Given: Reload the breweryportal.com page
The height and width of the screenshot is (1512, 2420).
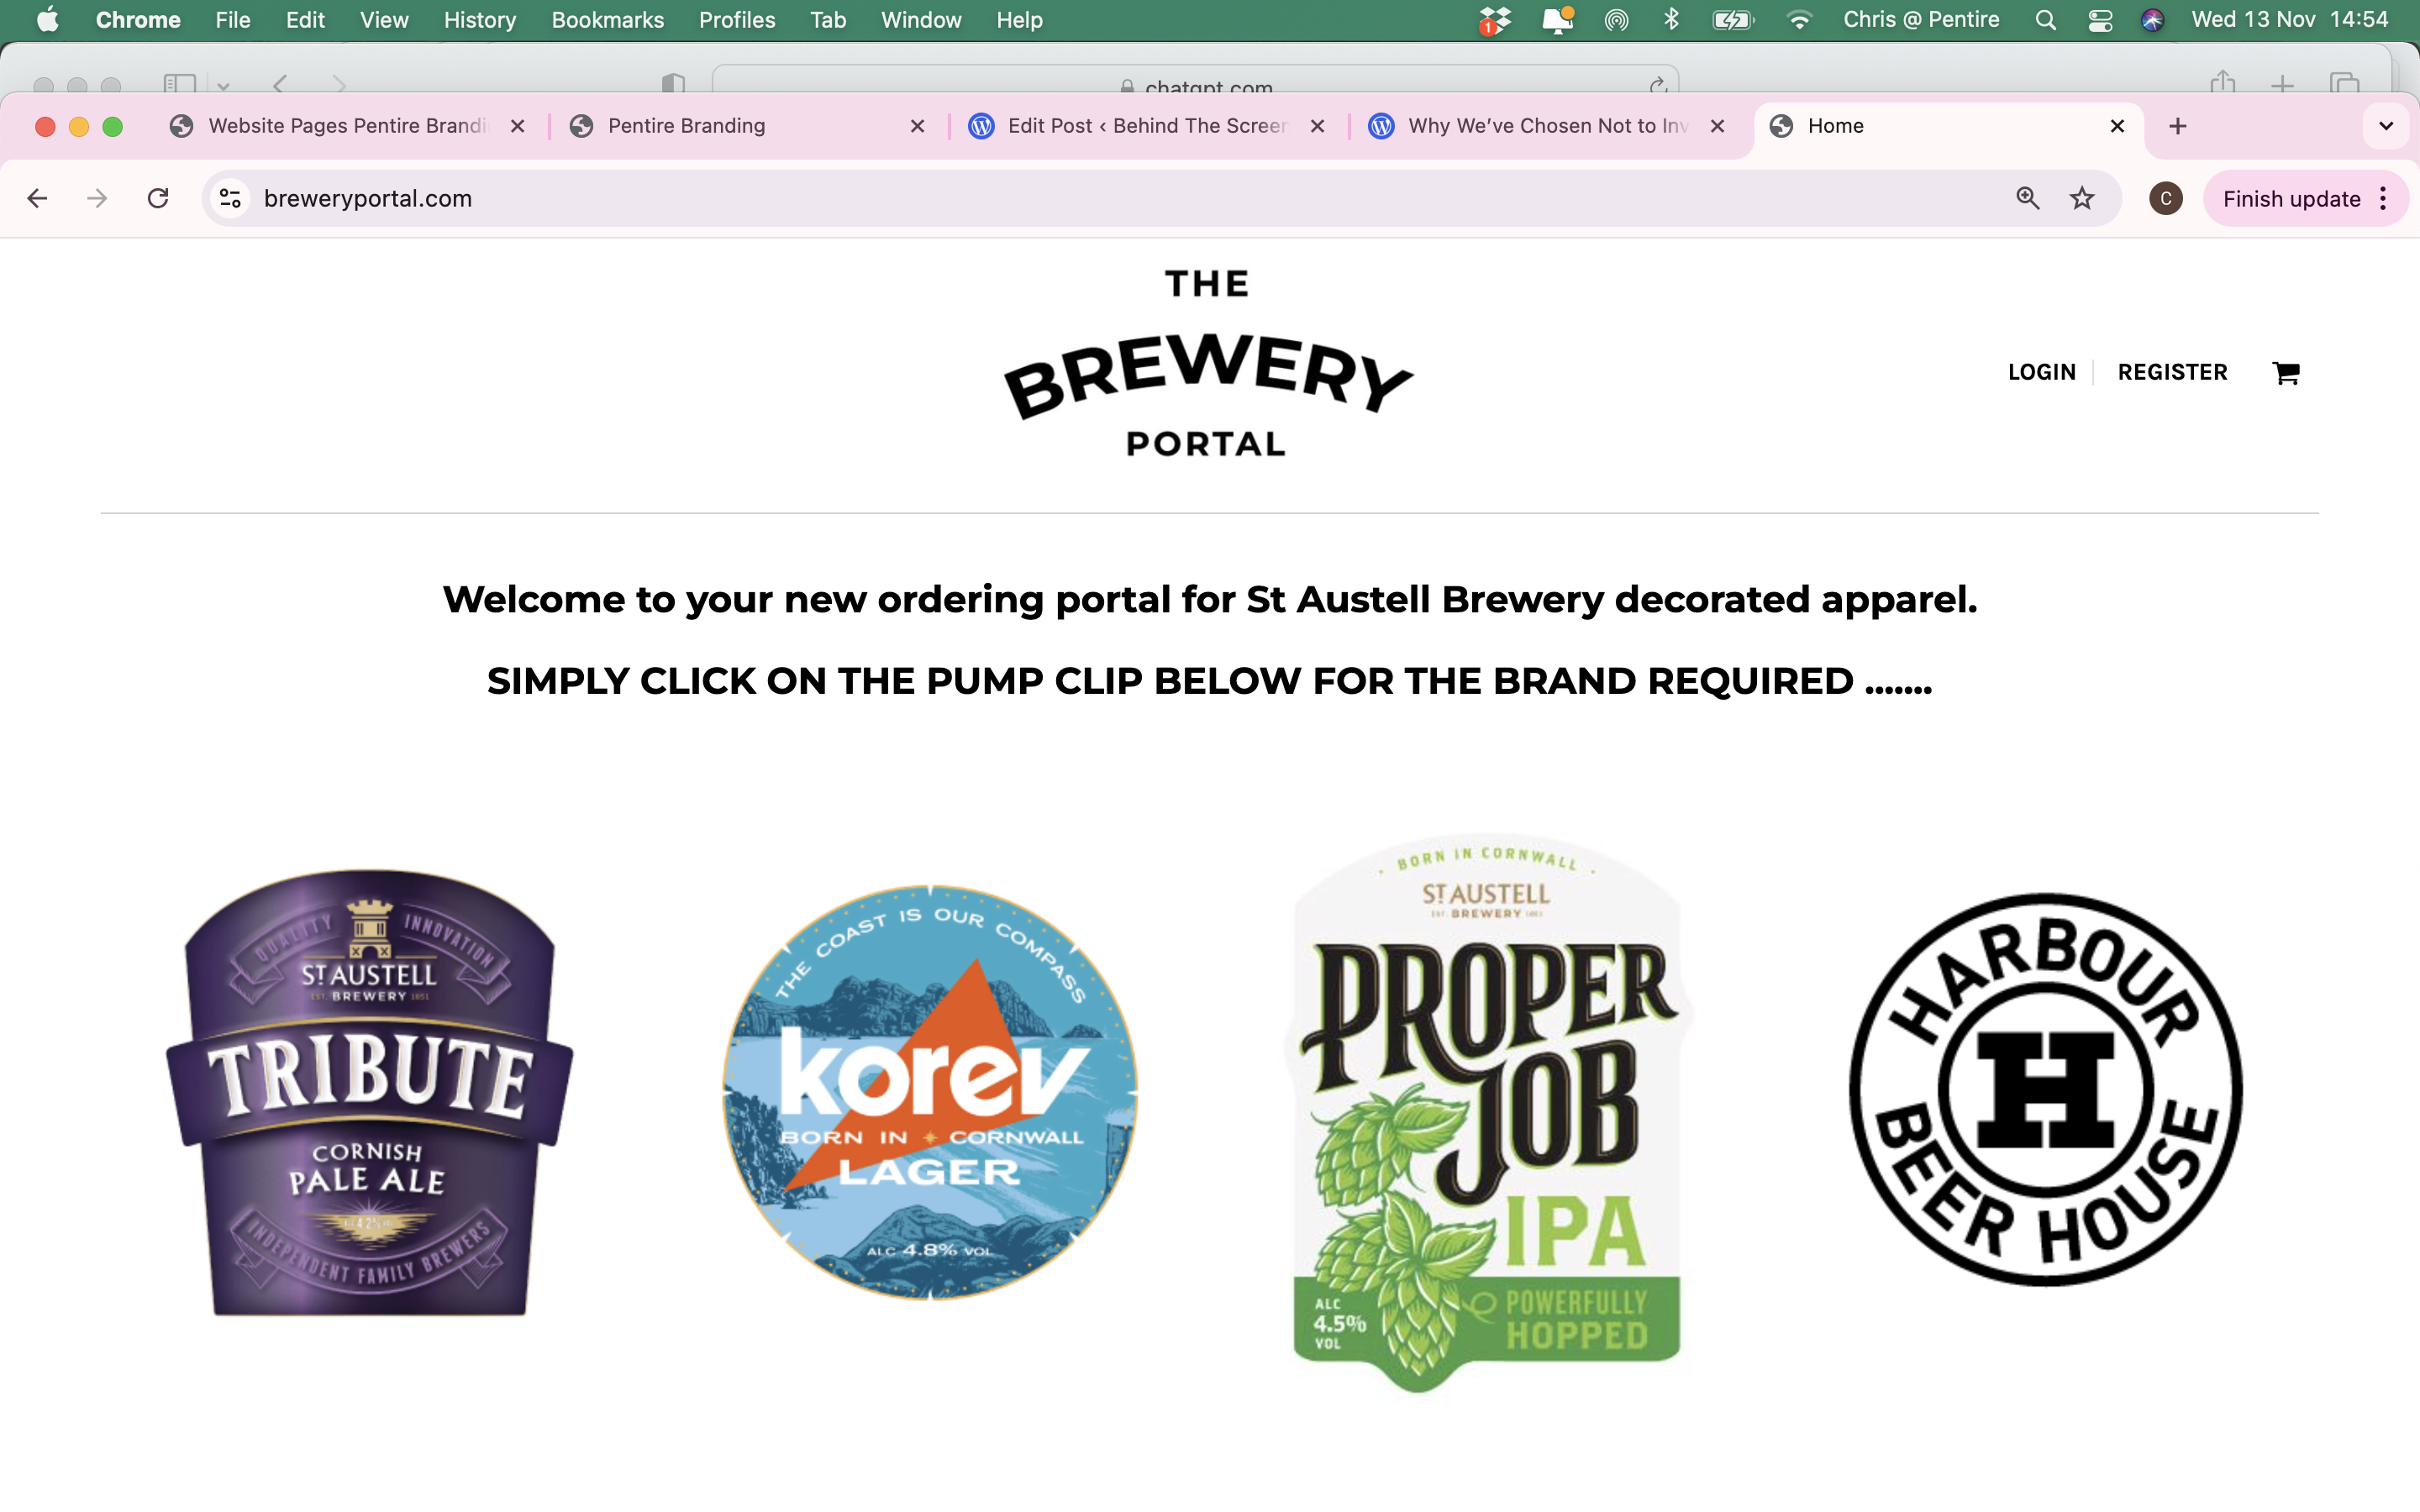Looking at the screenshot, I should [x=158, y=199].
